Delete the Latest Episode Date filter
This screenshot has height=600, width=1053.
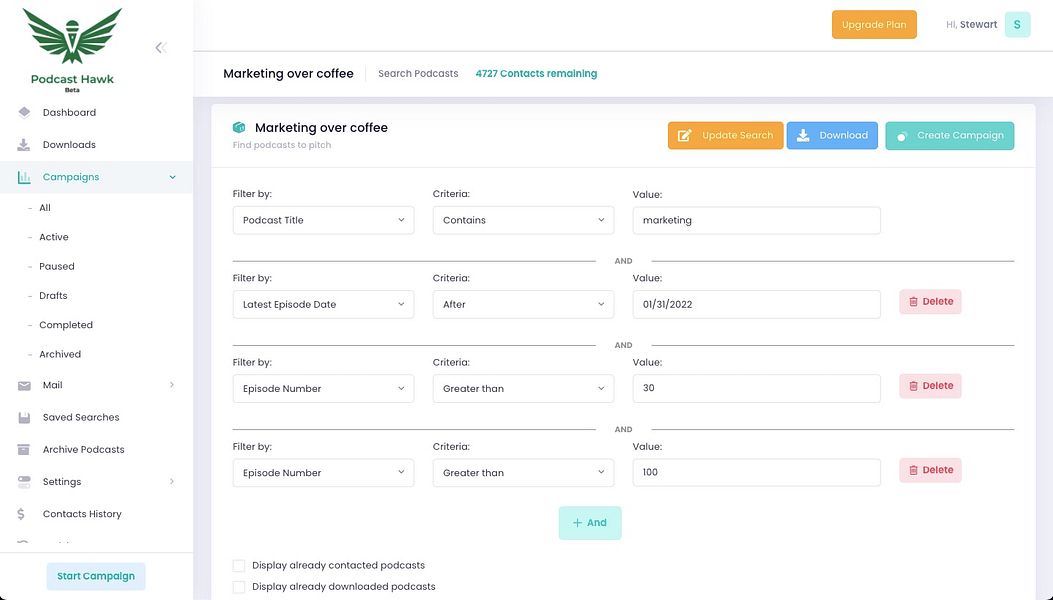tap(930, 302)
